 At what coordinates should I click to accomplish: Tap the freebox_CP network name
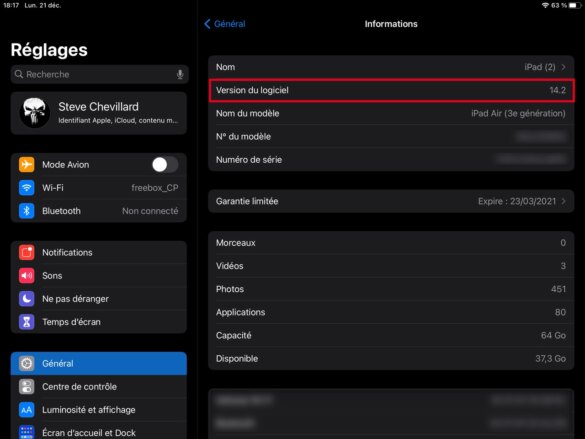pyautogui.click(x=154, y=188)
